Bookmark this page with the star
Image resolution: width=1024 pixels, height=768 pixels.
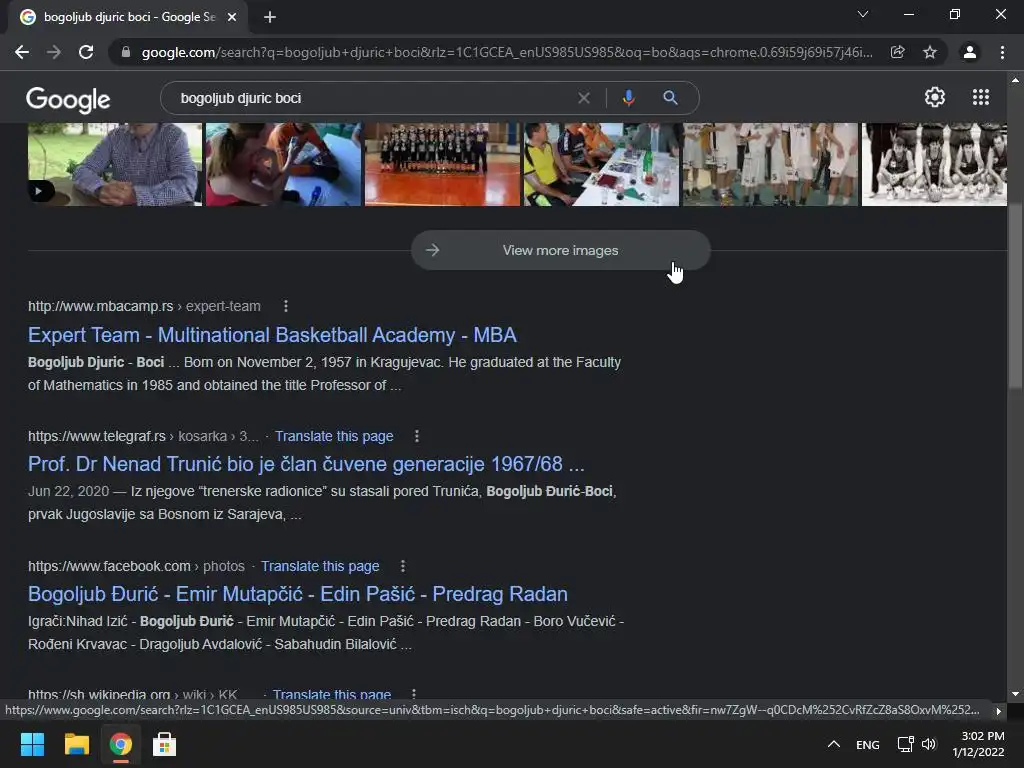930,52
